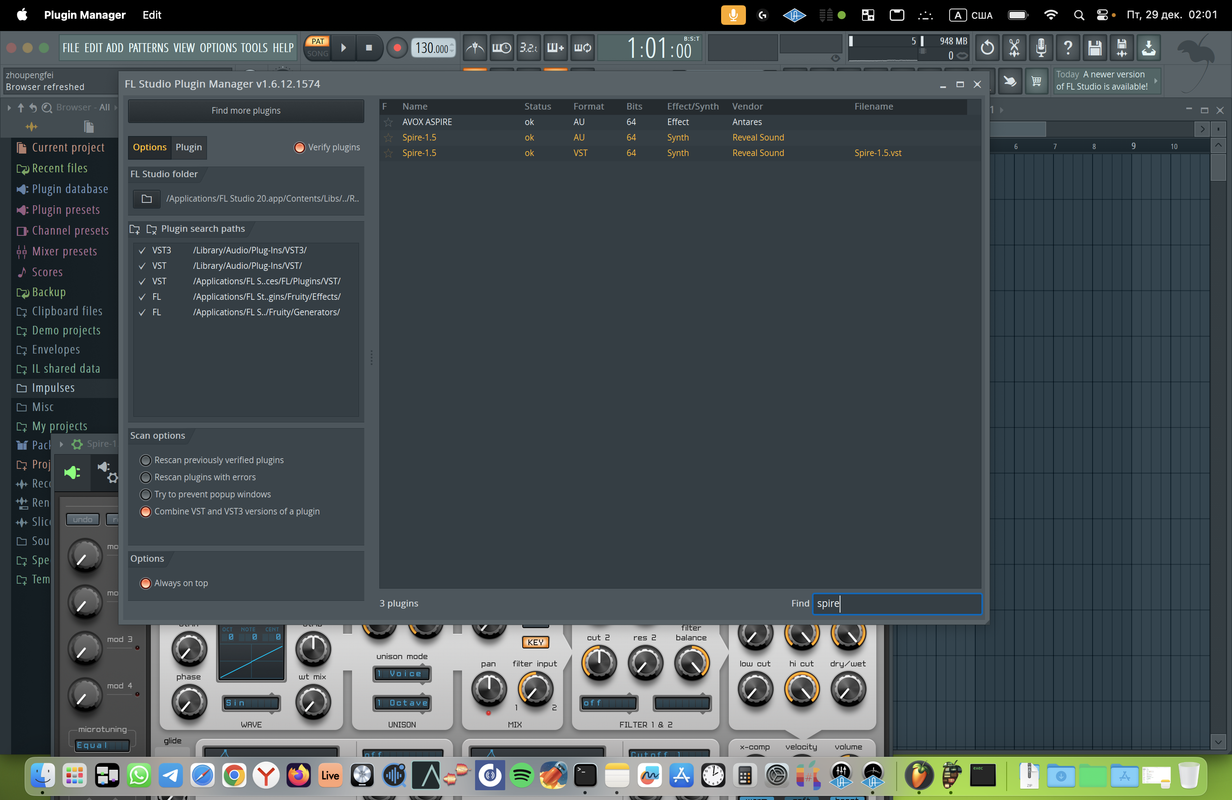This screenshot has height=800, width=1232.
Task: Open the macOS Edit menu
Action: (x=152, y=15)
